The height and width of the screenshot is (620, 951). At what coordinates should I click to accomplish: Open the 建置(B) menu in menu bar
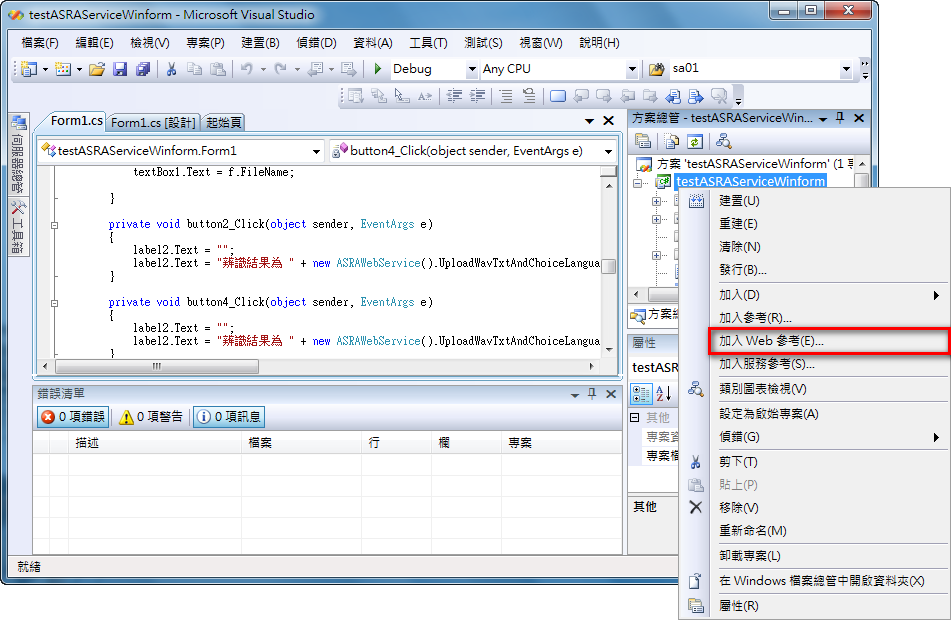(260, 43)
